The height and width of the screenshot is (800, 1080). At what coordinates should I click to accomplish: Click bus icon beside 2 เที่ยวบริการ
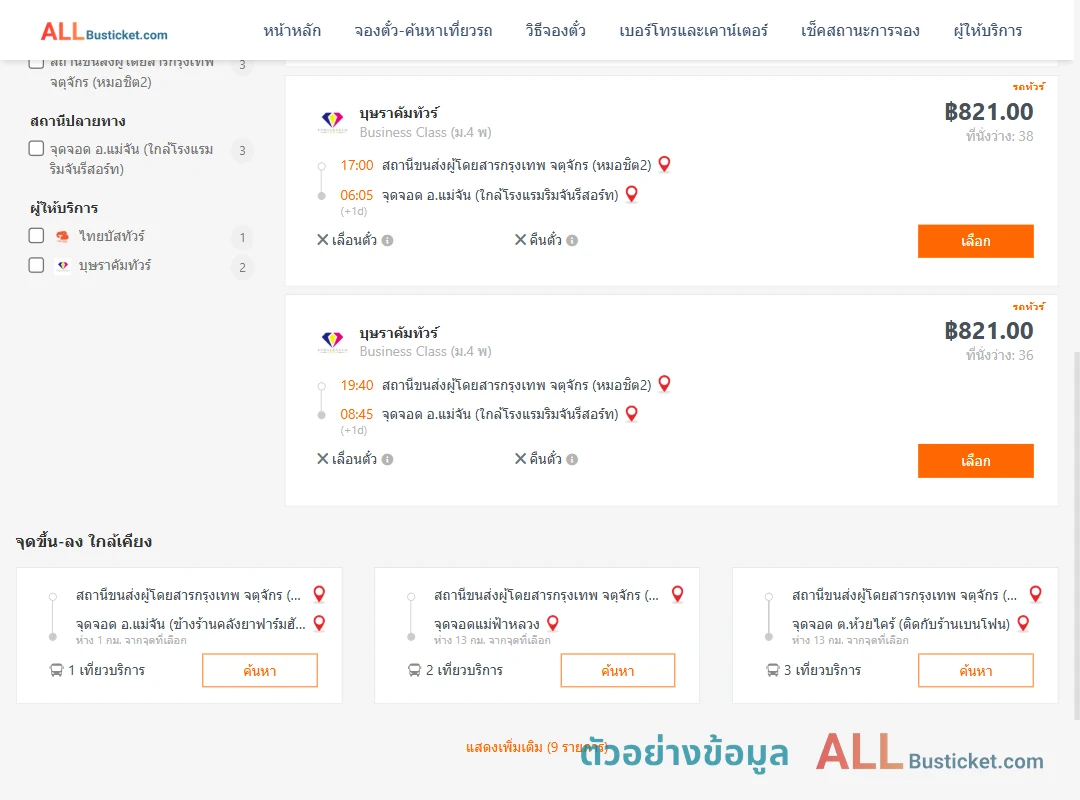[414, 670]
